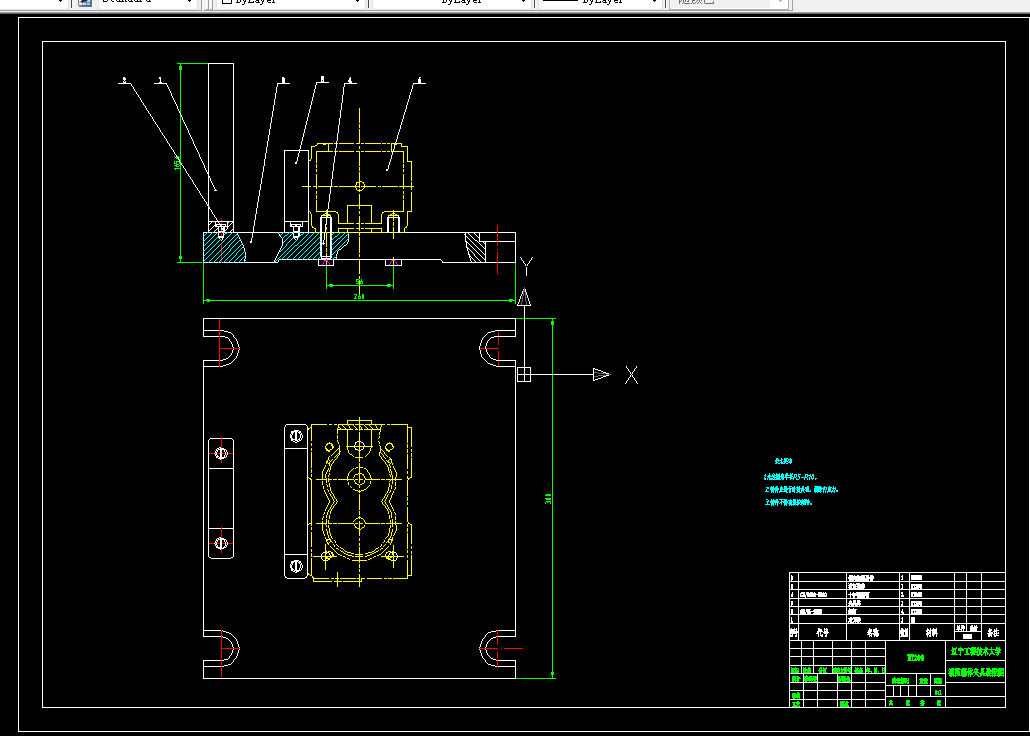Select the 代号 column header in parts list
Viewport: 1030px width, 736px height.
pos(822,633)
